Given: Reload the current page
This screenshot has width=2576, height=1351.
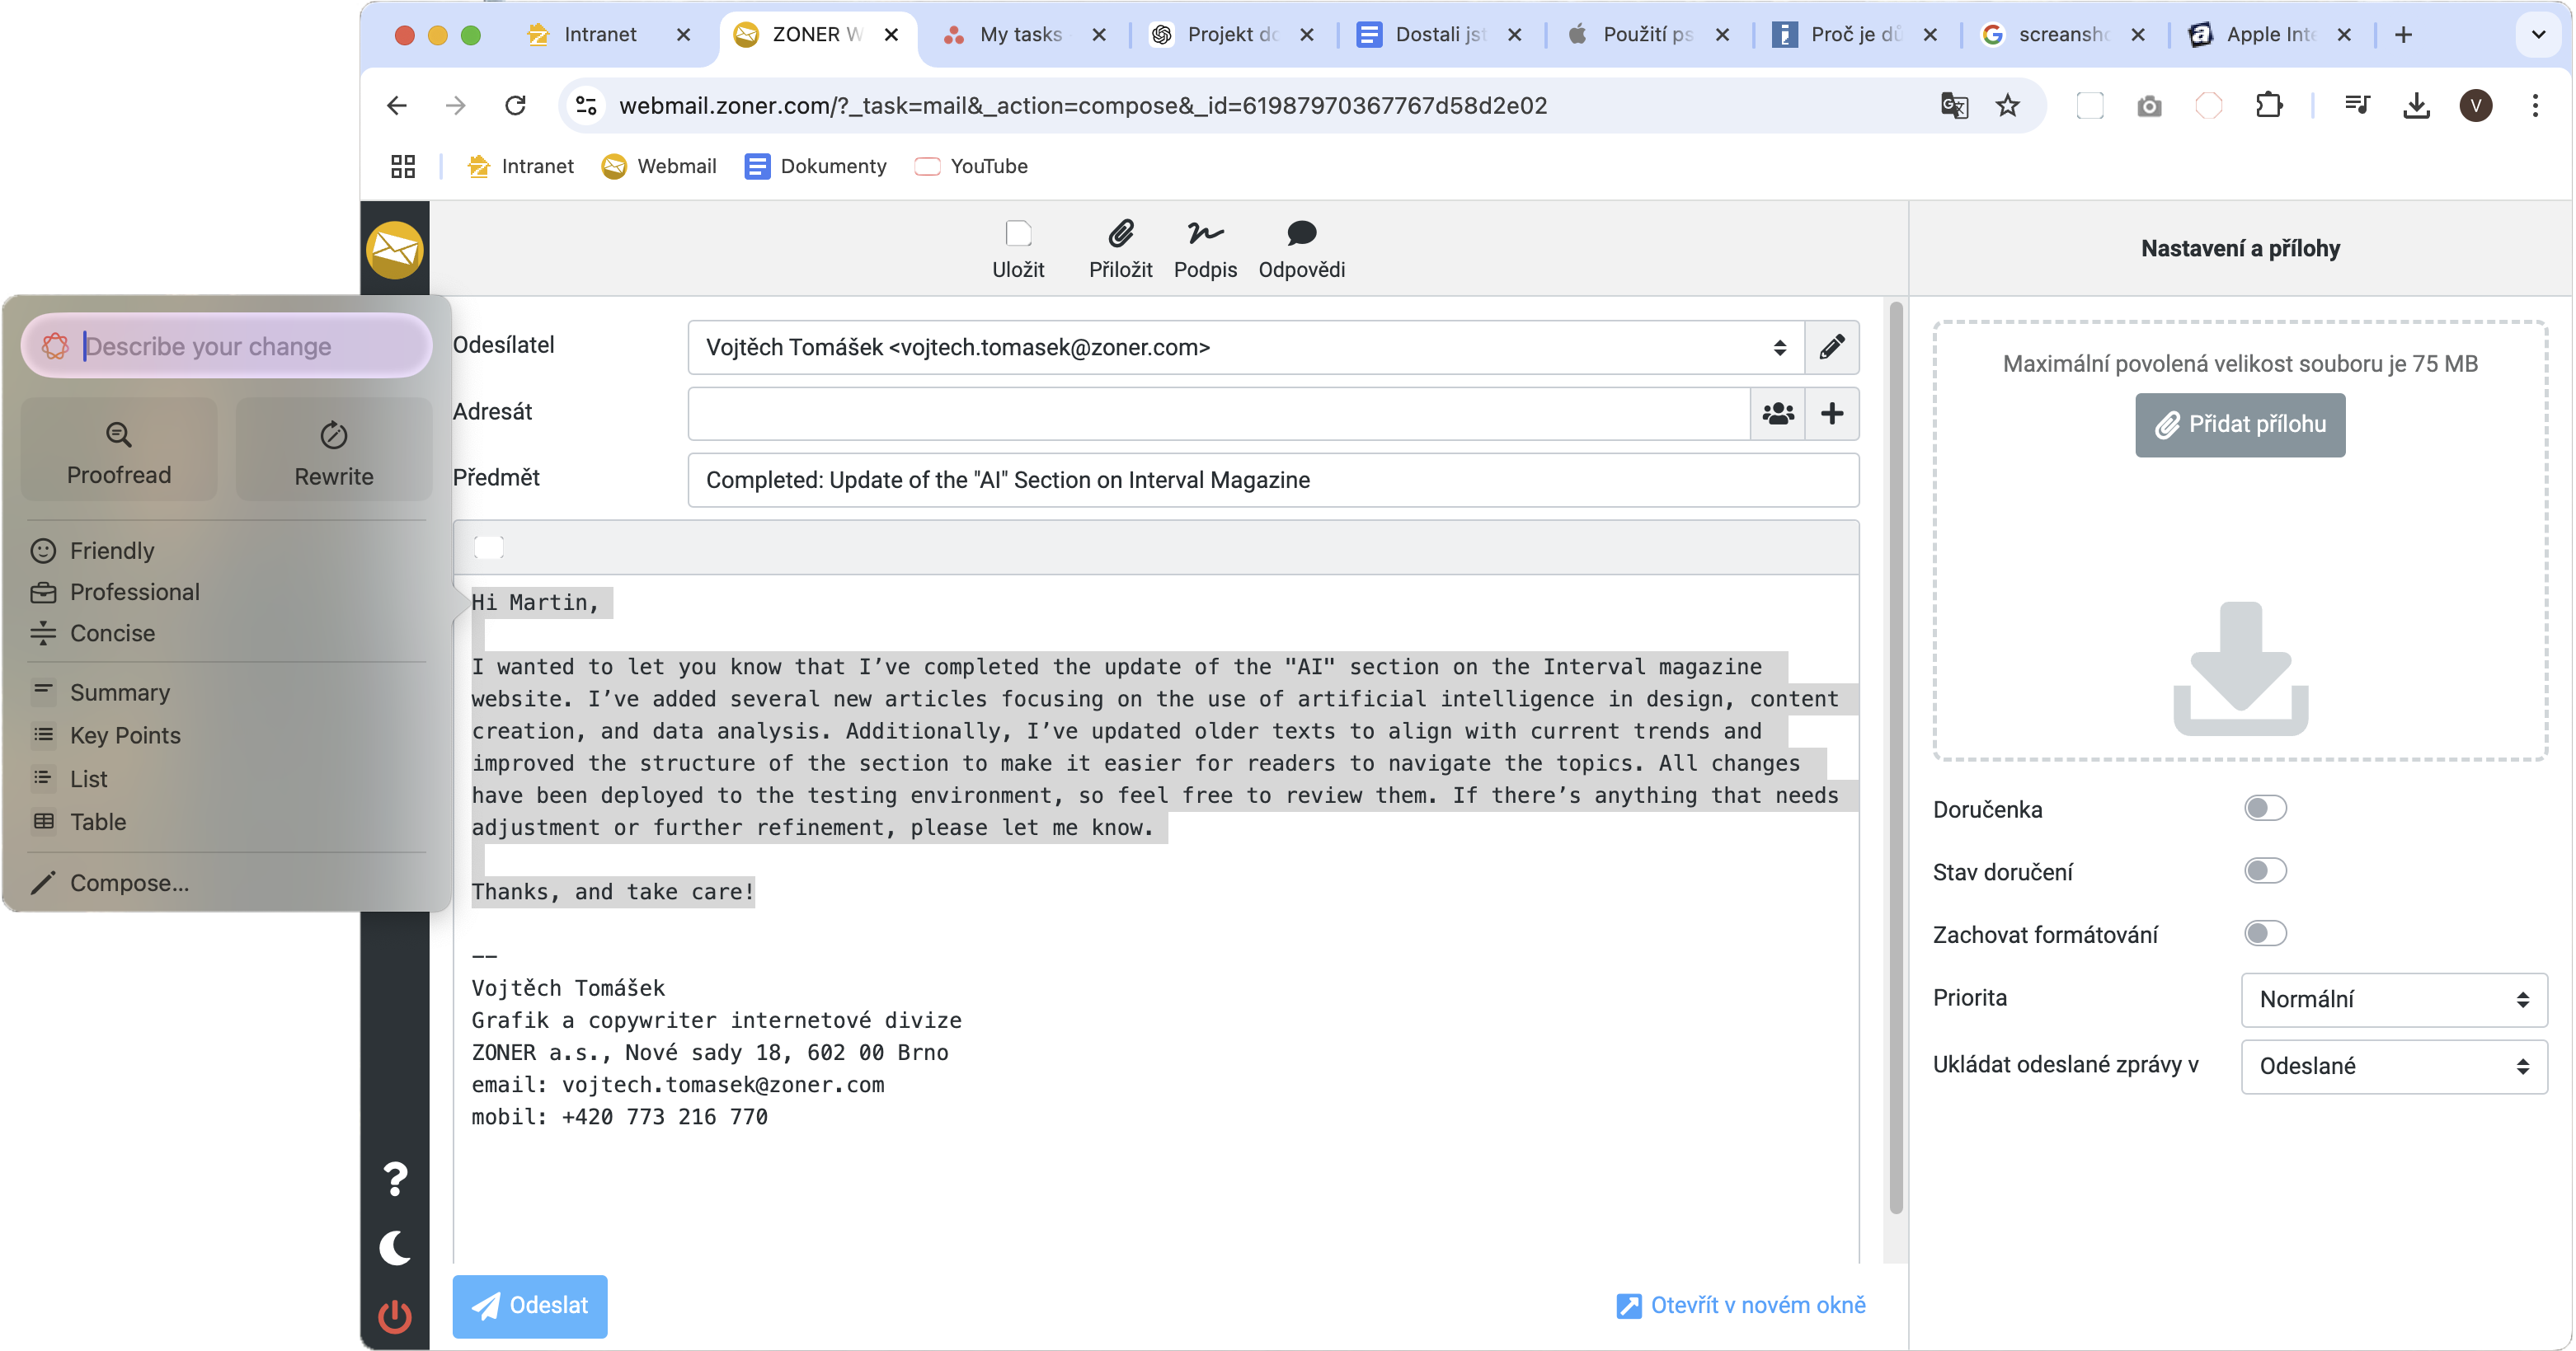Looking at the screenshot, I should 515,105.
